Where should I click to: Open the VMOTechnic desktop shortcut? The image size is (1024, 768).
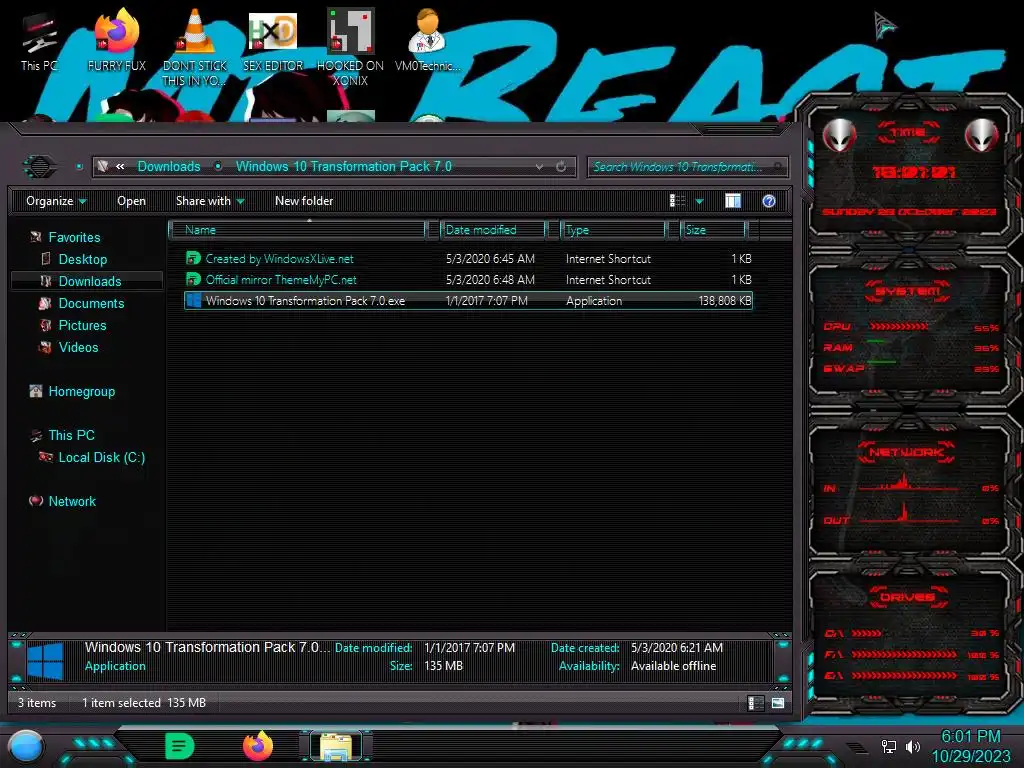click(428, 40)
